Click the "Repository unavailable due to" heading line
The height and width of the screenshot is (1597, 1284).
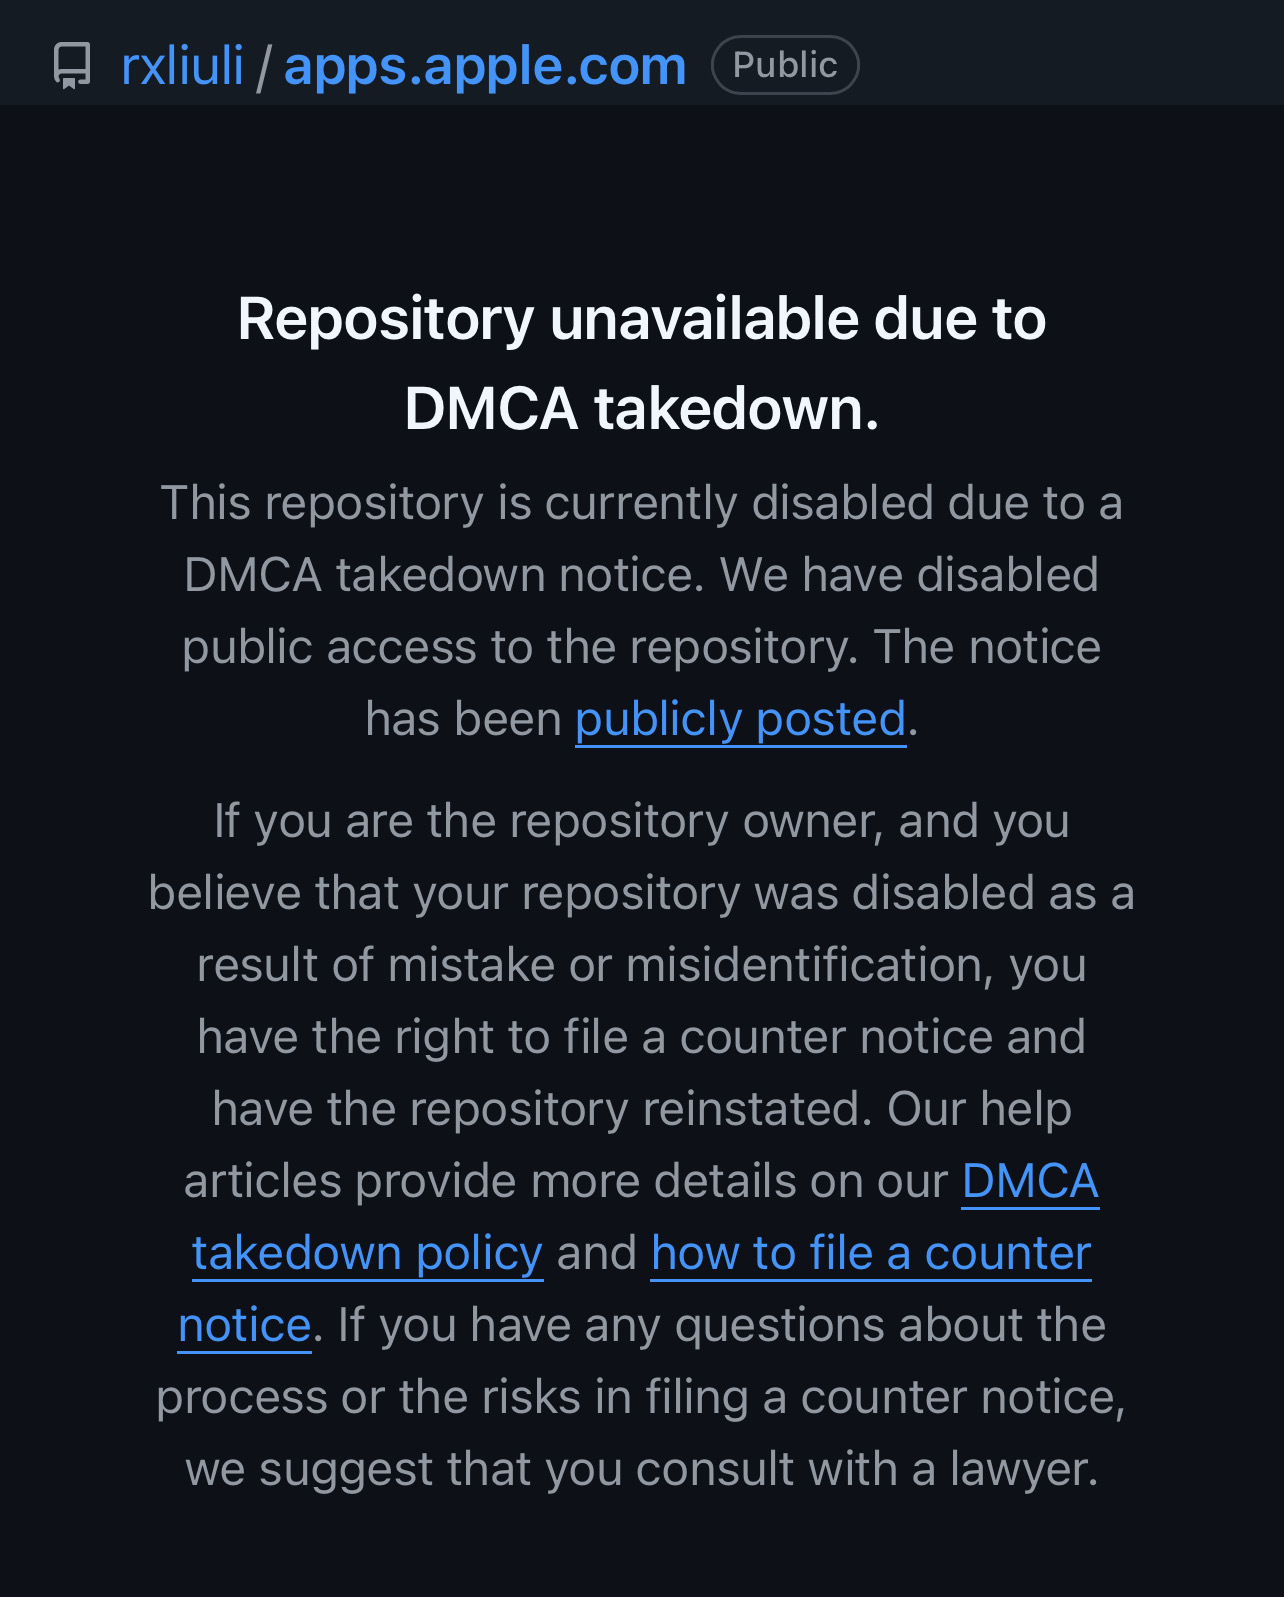tap(641, 319)
